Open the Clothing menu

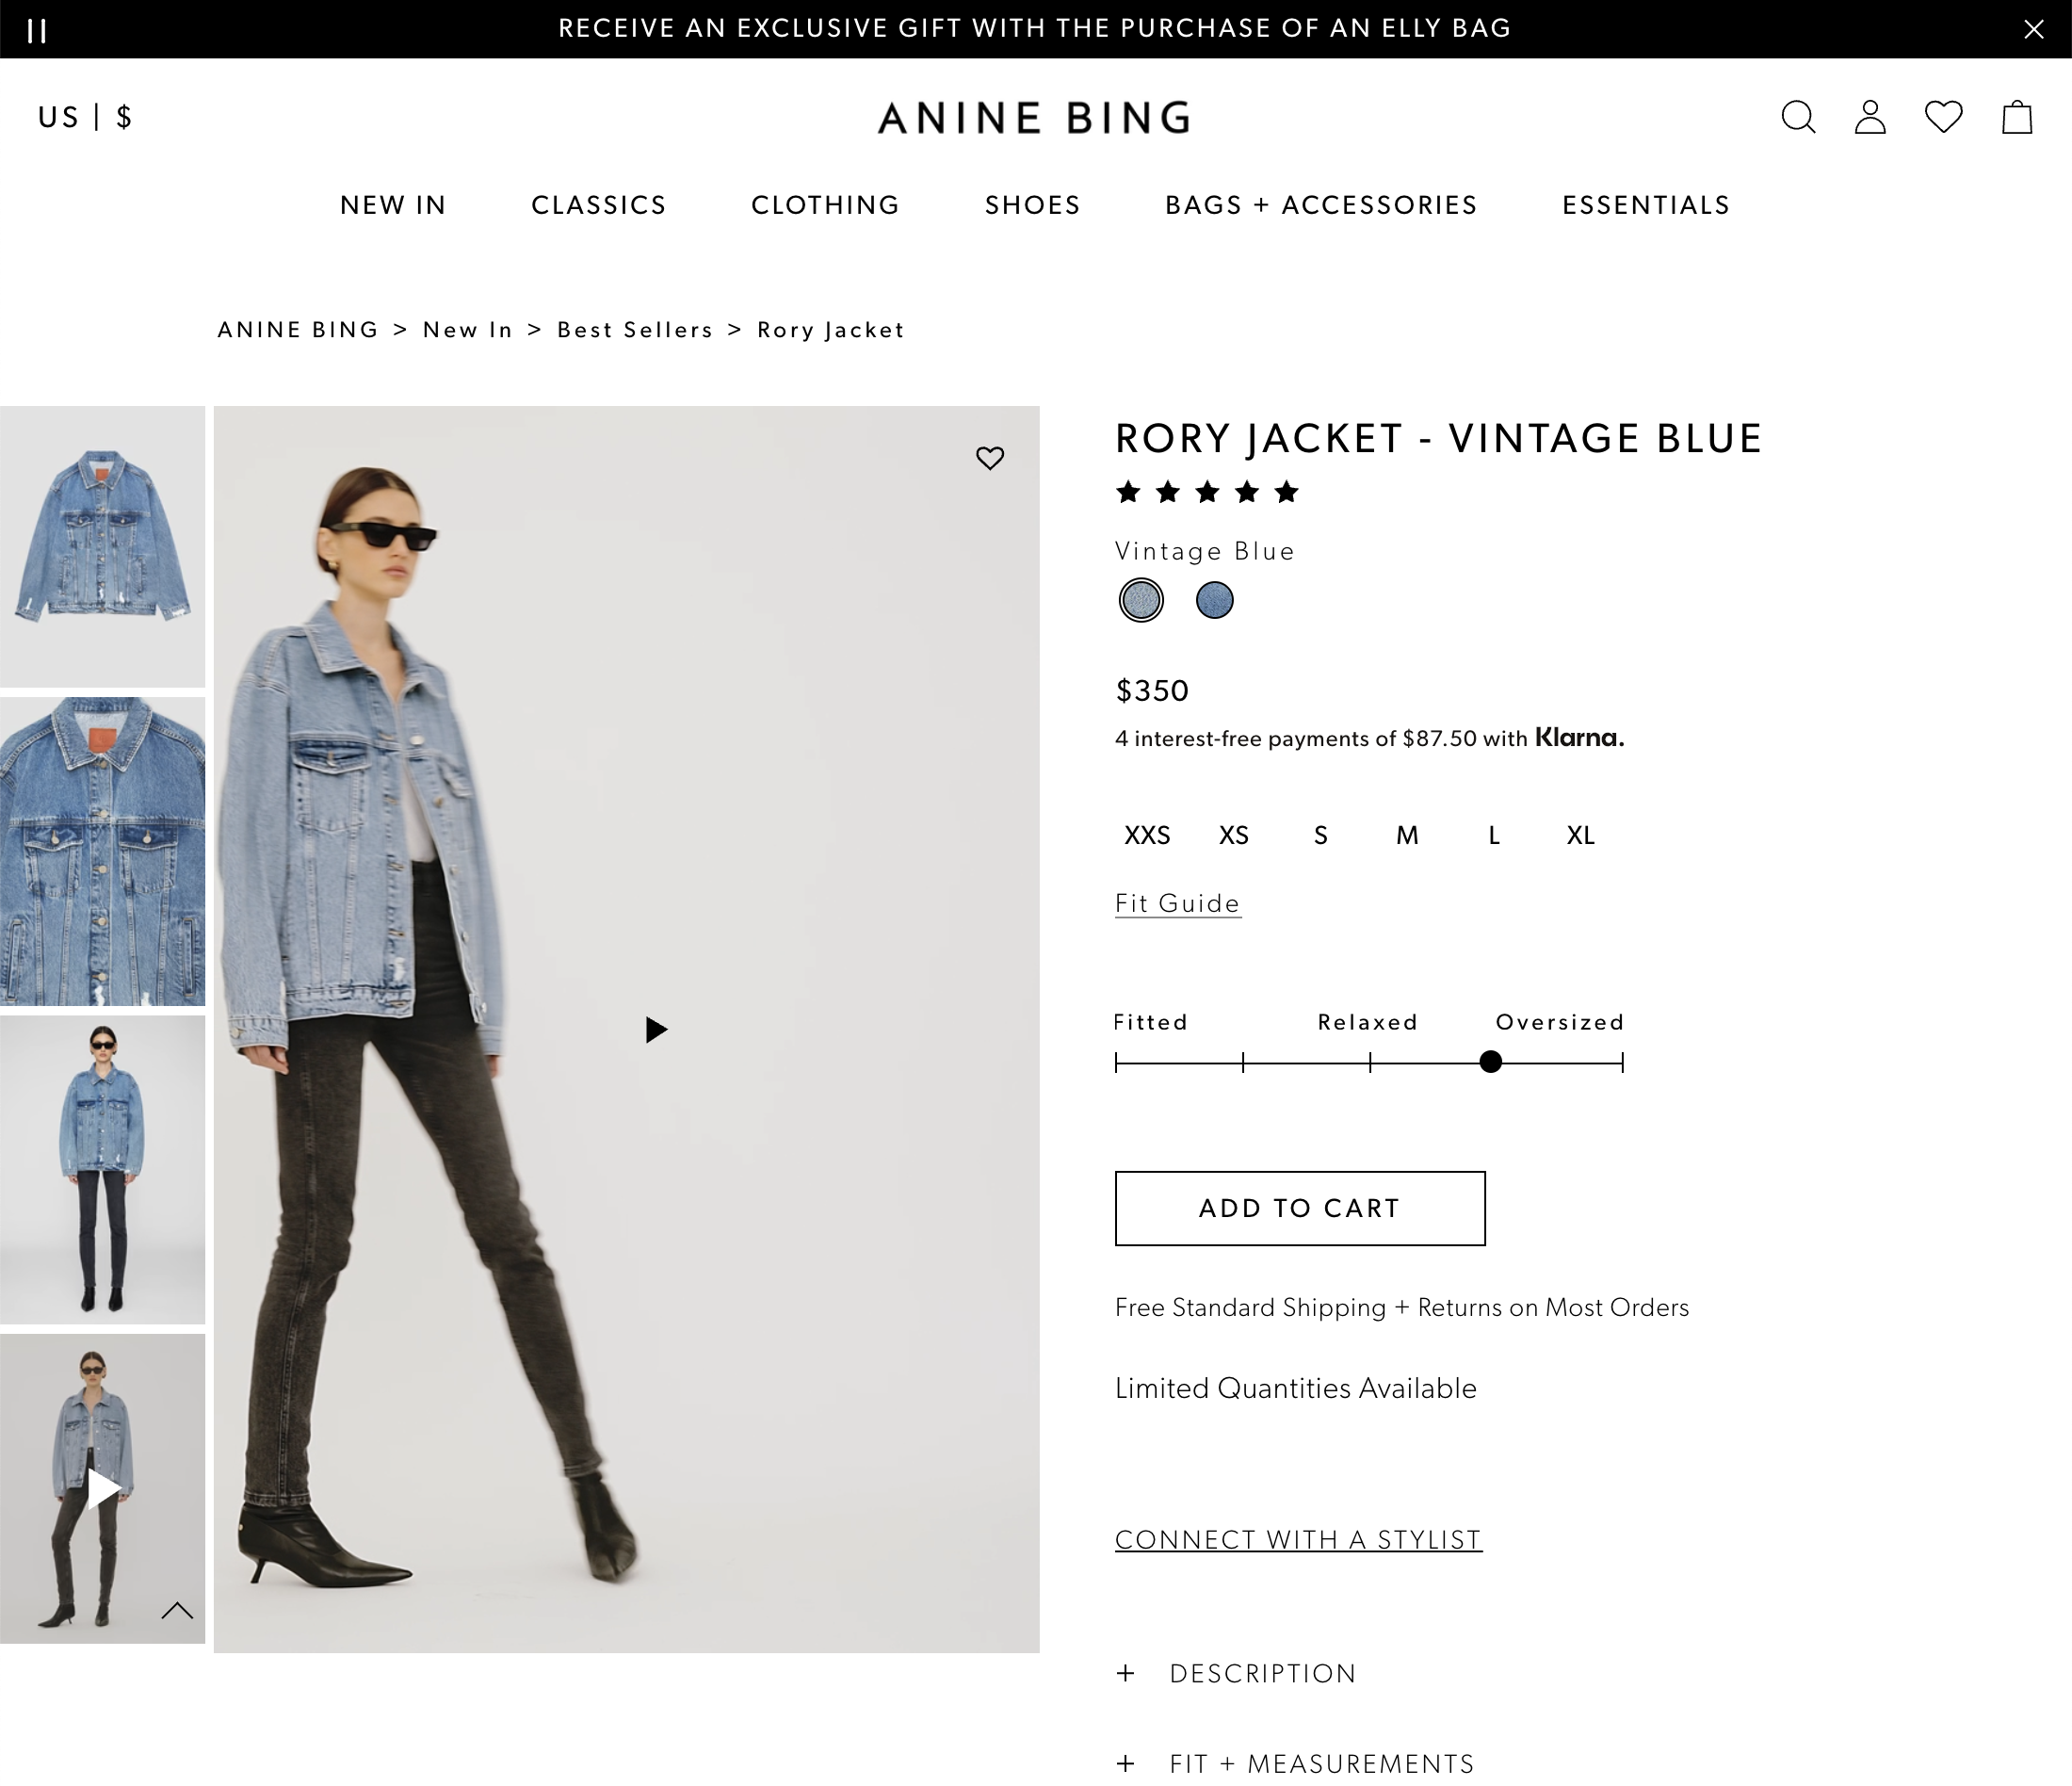click(x=825, y=205)
